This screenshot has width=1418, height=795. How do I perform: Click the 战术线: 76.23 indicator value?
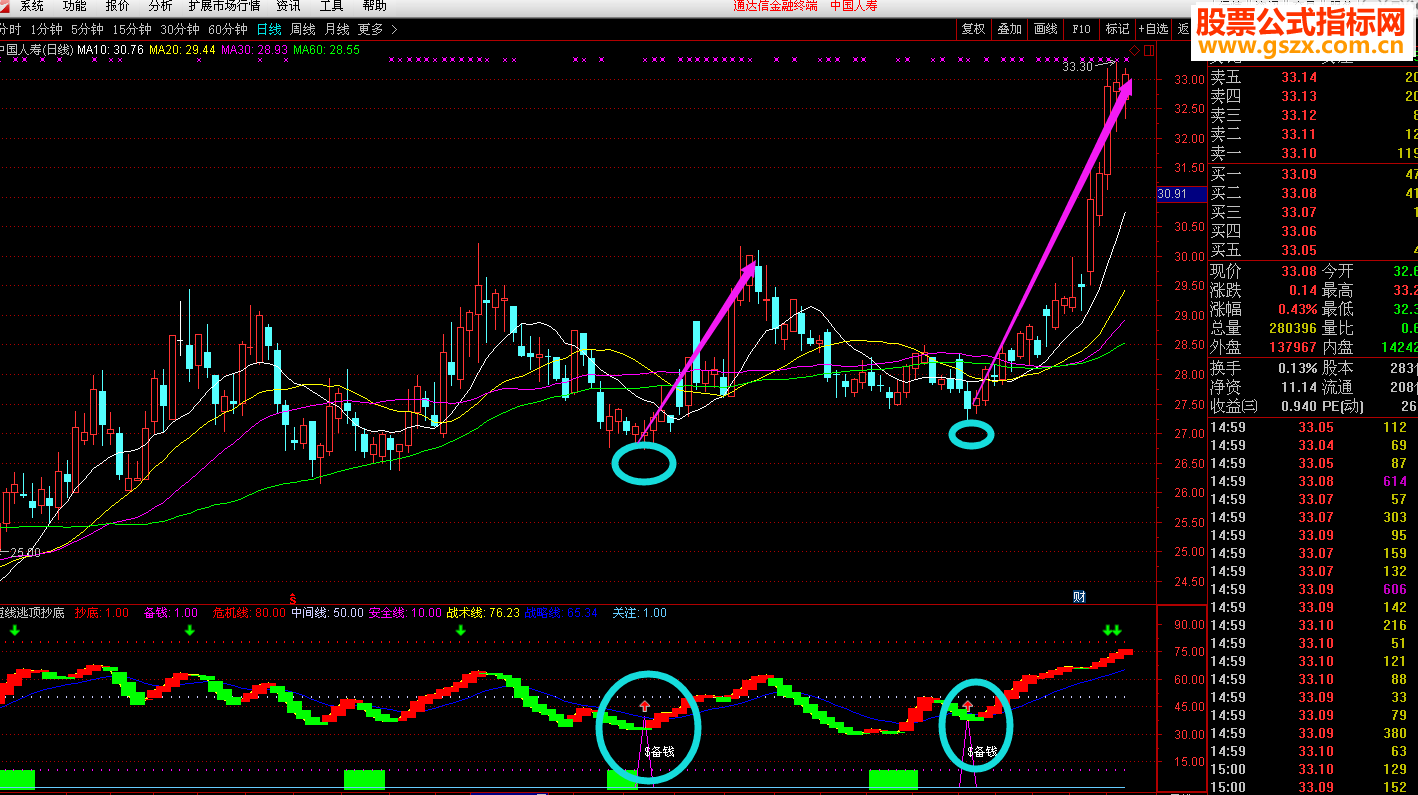tap(483, 613)
